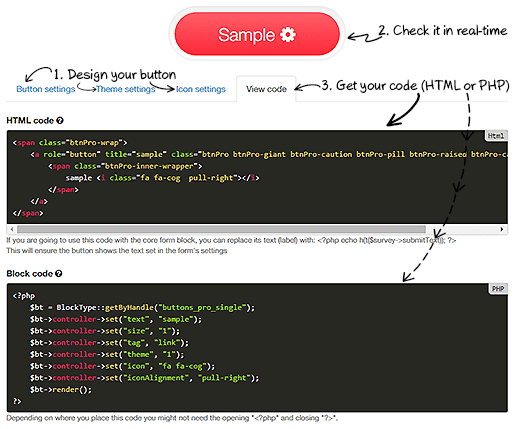The image size is (520, 429).
Task: Click the set("theme", "1") line
Action: click(x=107, y=354)
